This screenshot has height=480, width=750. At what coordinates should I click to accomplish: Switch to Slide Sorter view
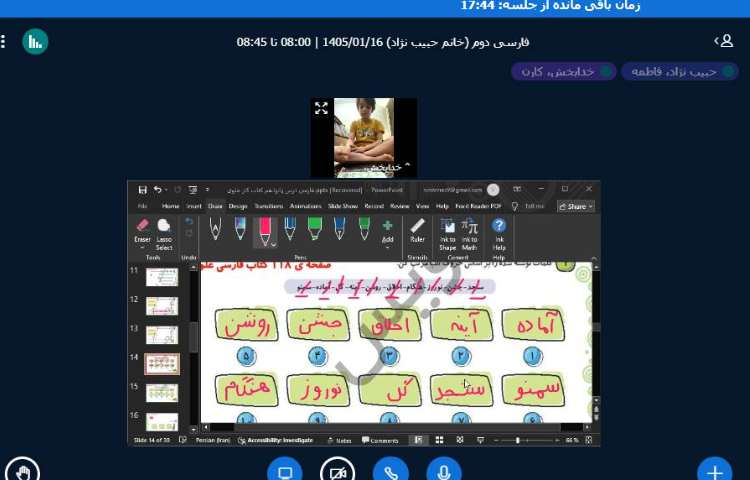click(x=439, y=440)
